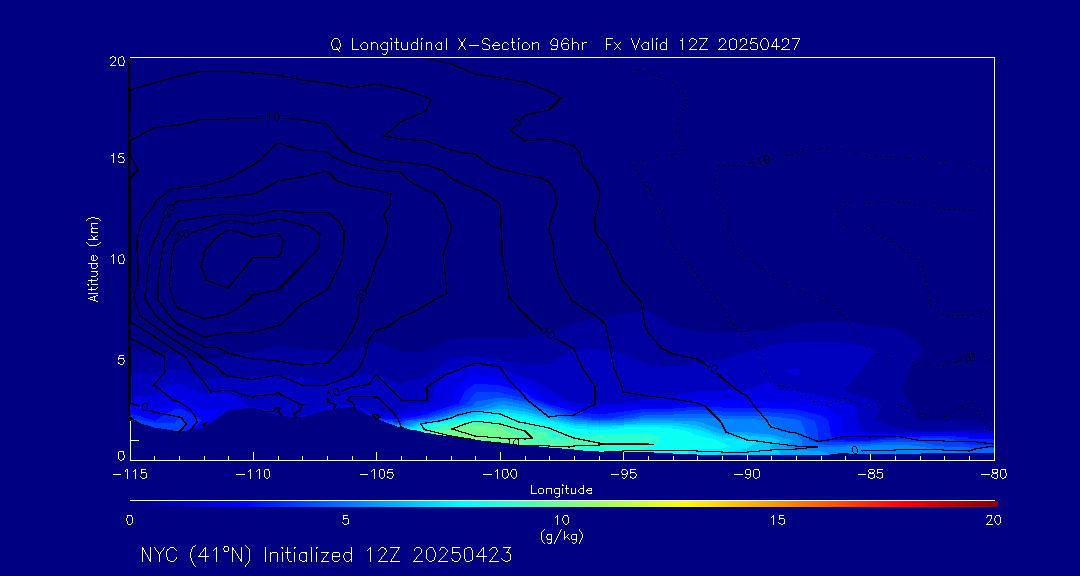Click the '(g/kg)' units label under colorbar
The image size is (1080, 576).
click(561, 536)
